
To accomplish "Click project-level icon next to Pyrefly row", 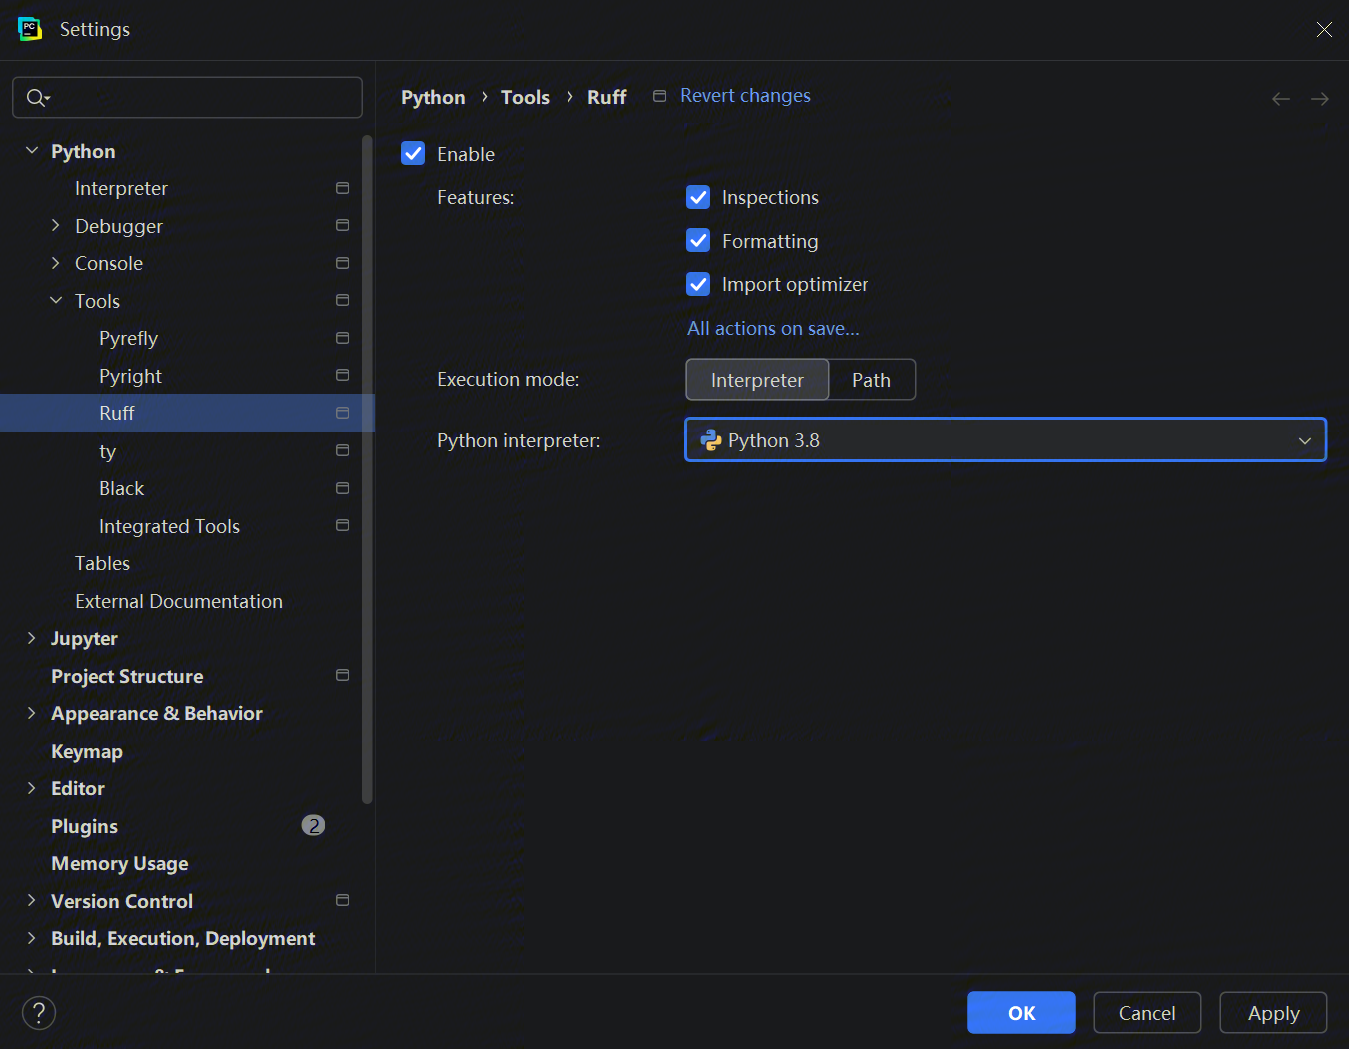I will [x=342, y=338].
